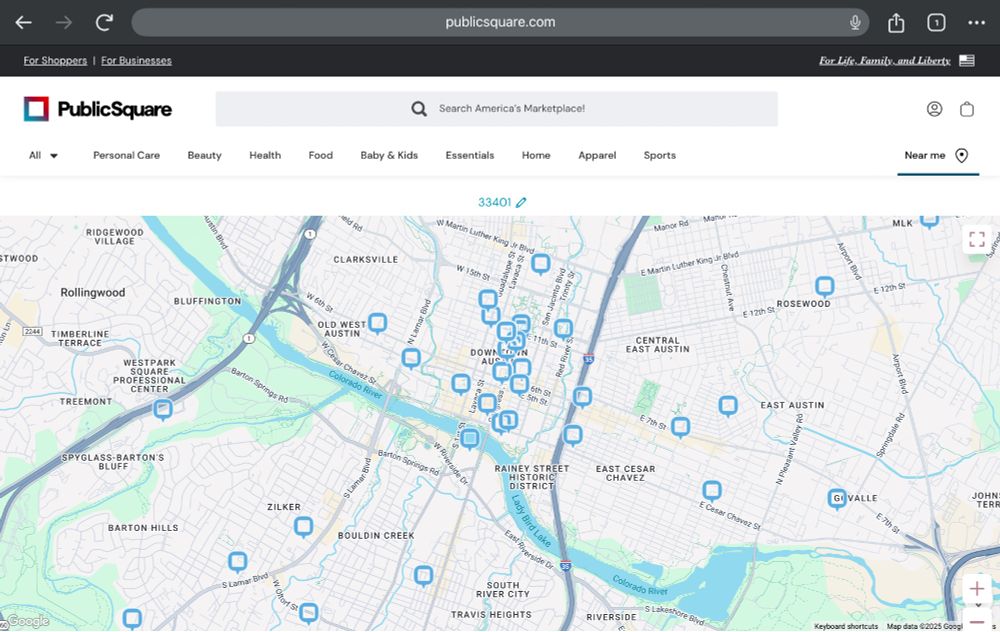Open the Food category

321,156
